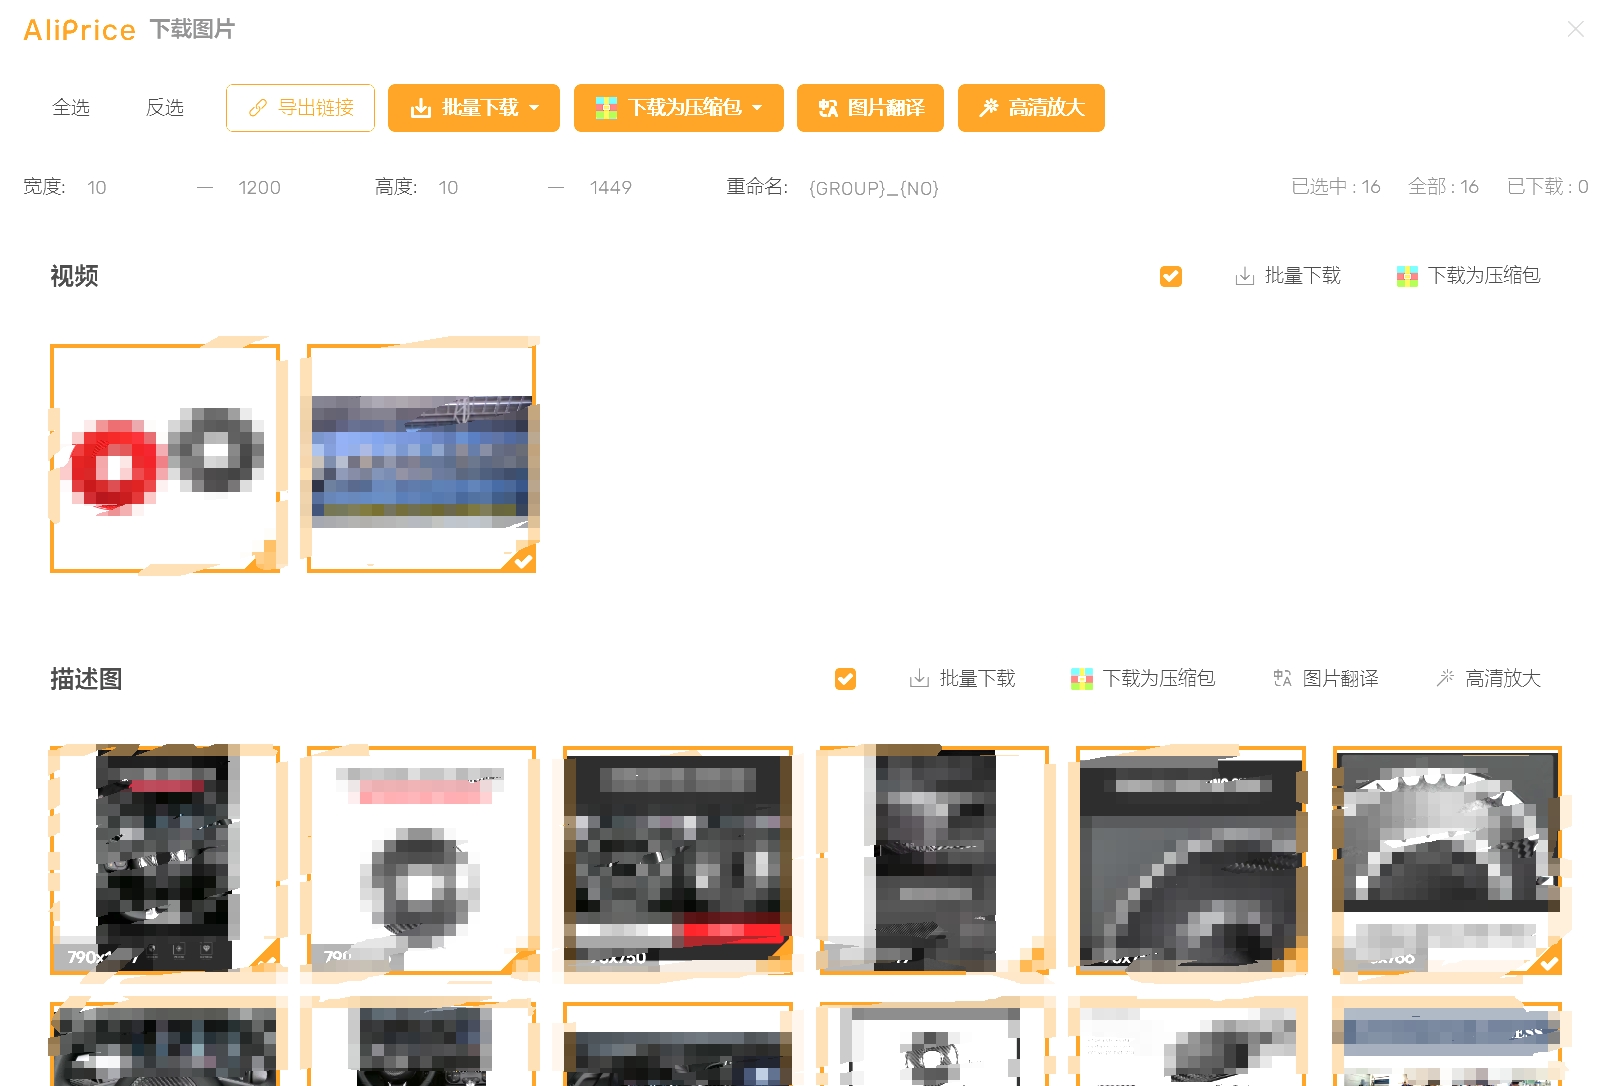Toggle the 描述图 section select-all checkbox
The width and height of the screenshot is (1597, 1086).
click(845, 679)
